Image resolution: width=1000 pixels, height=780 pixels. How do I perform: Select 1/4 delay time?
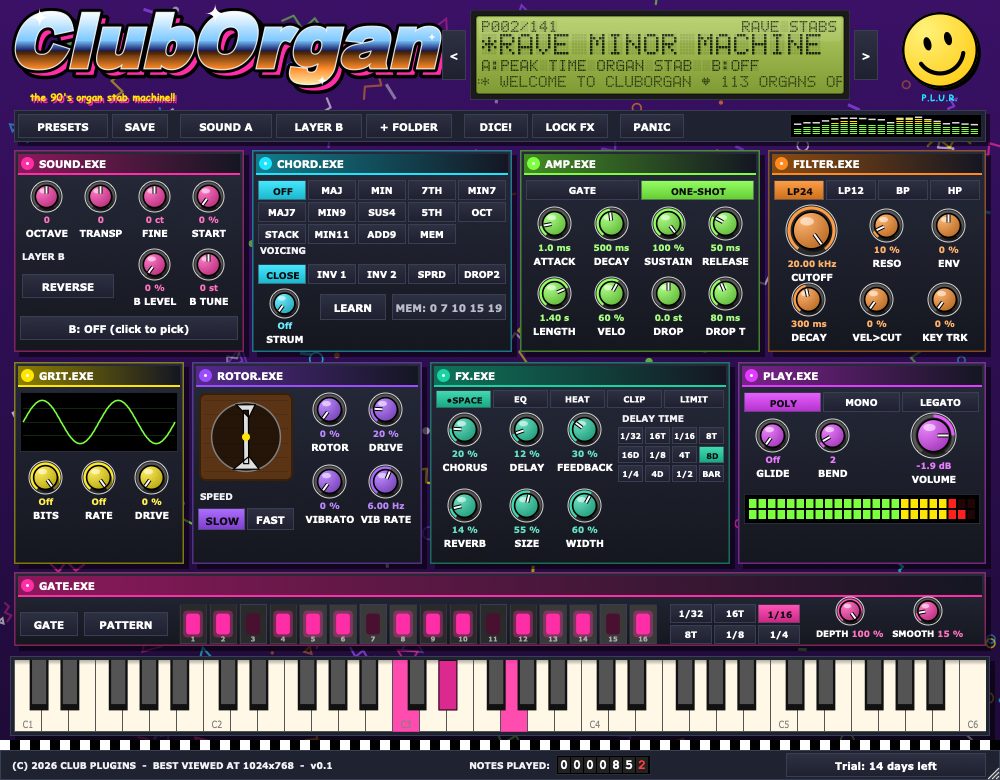coord(630,474)
